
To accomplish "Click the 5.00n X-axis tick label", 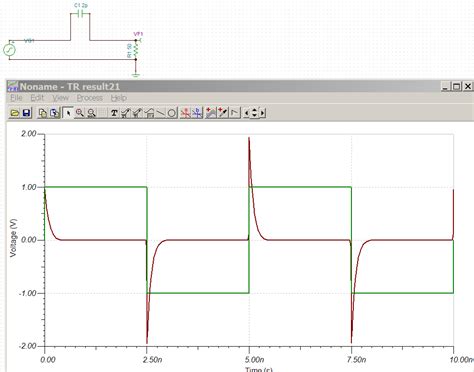I will 254,360.
